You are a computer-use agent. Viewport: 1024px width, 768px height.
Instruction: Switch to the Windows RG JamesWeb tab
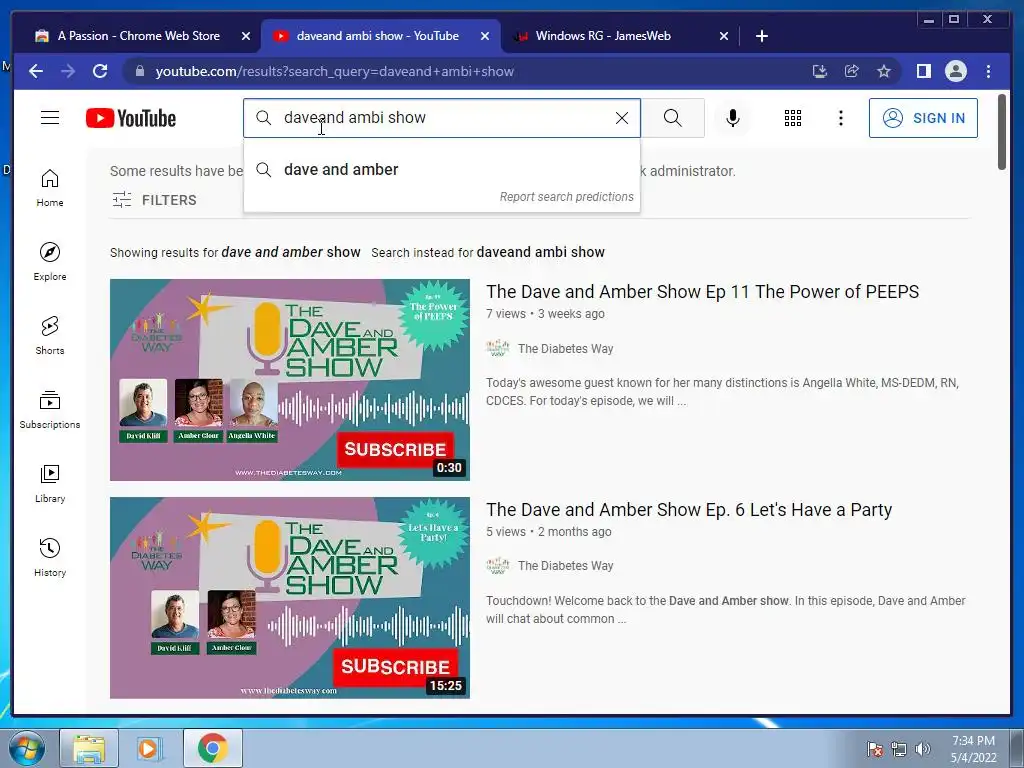pos(603,36)
